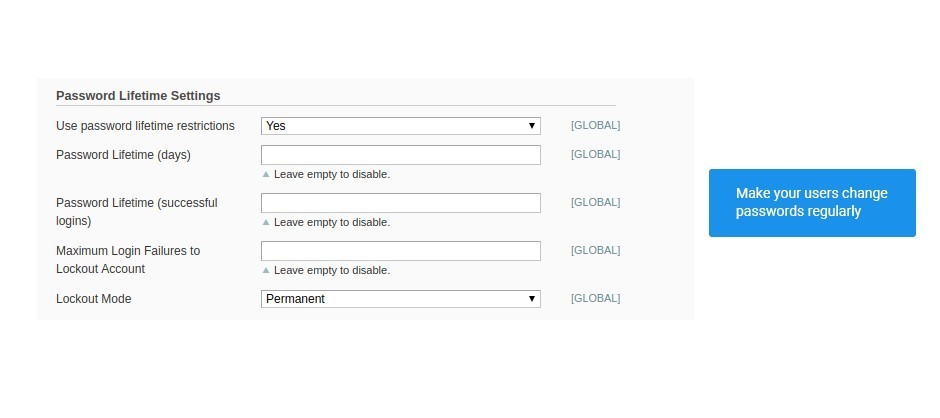Click the triangle icon below Password Lifetime (days)
The image size is (940, 418).
pos(266,175)
